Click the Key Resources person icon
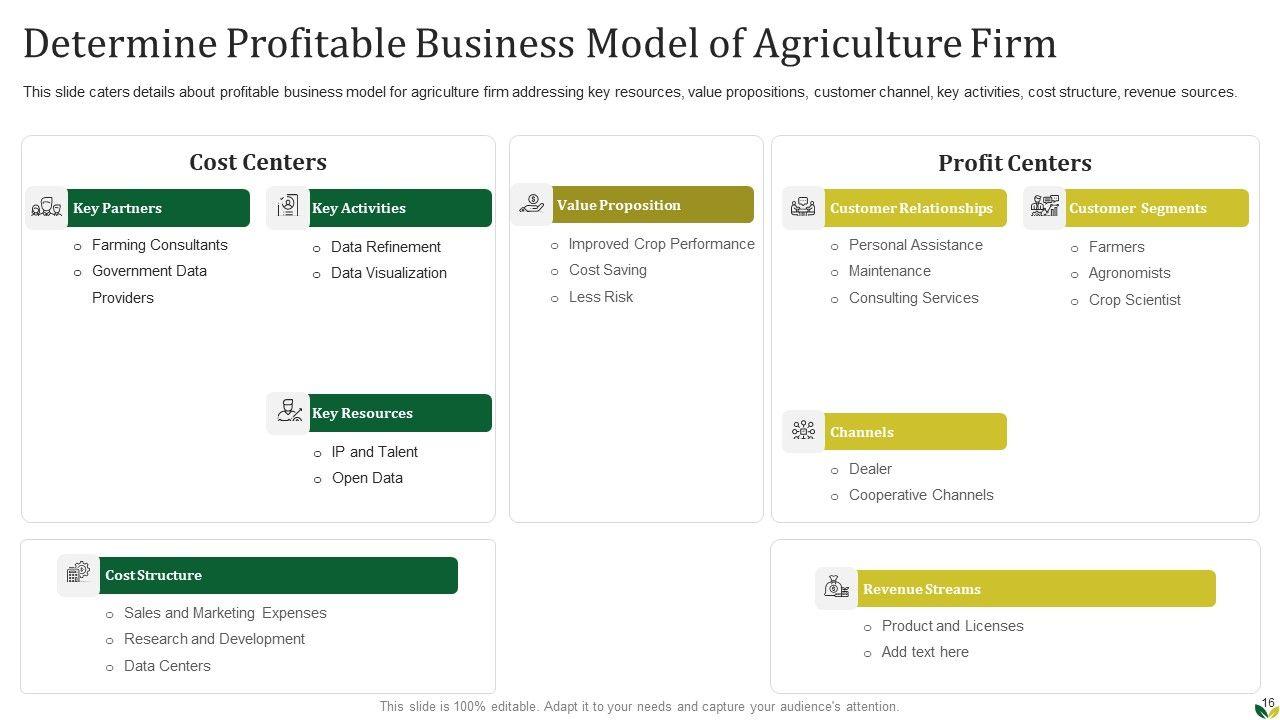Viewport: 1280px width, 720px height. (289, 412)
